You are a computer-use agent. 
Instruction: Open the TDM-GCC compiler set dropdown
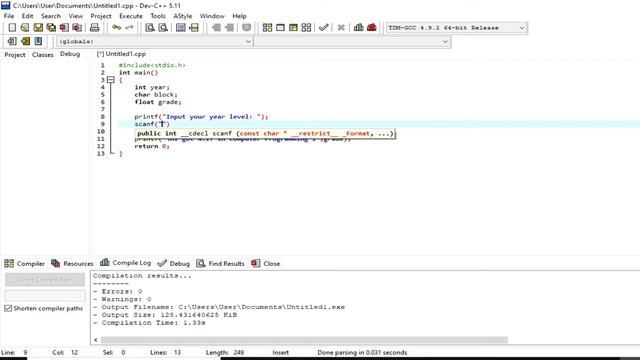point(456,28)
